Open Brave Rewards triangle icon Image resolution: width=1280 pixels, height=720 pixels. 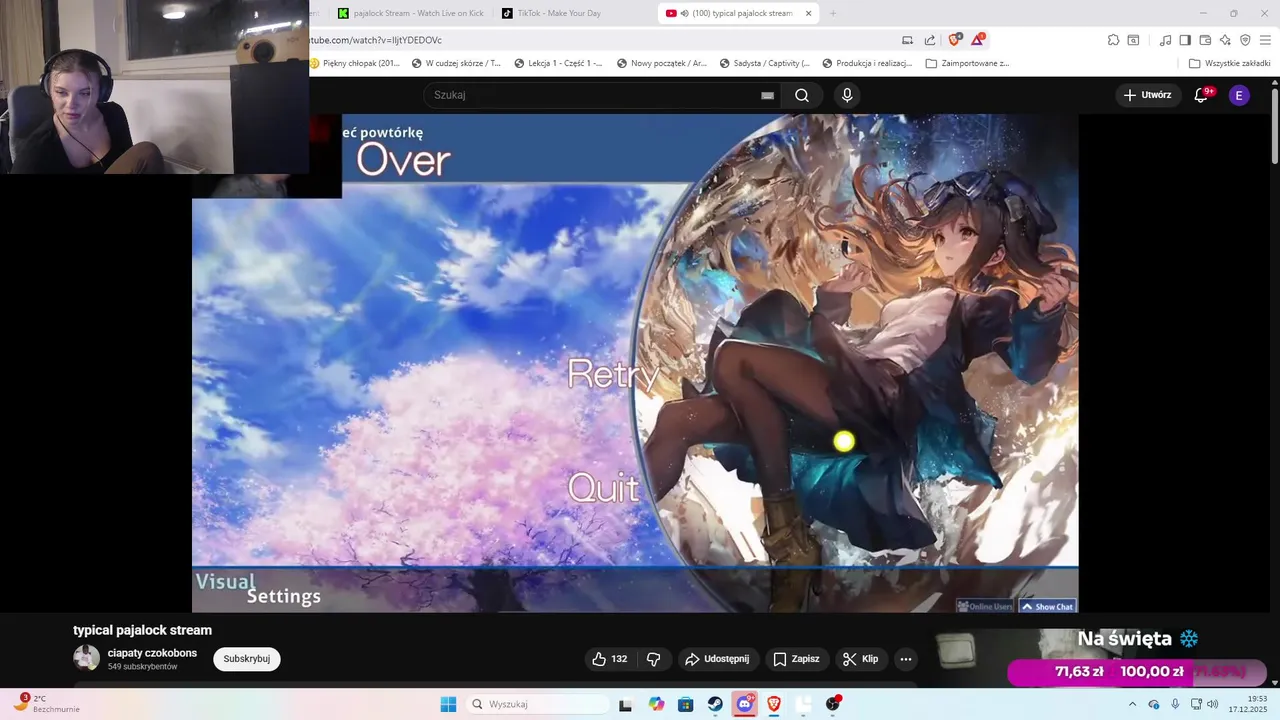[977, 40]
